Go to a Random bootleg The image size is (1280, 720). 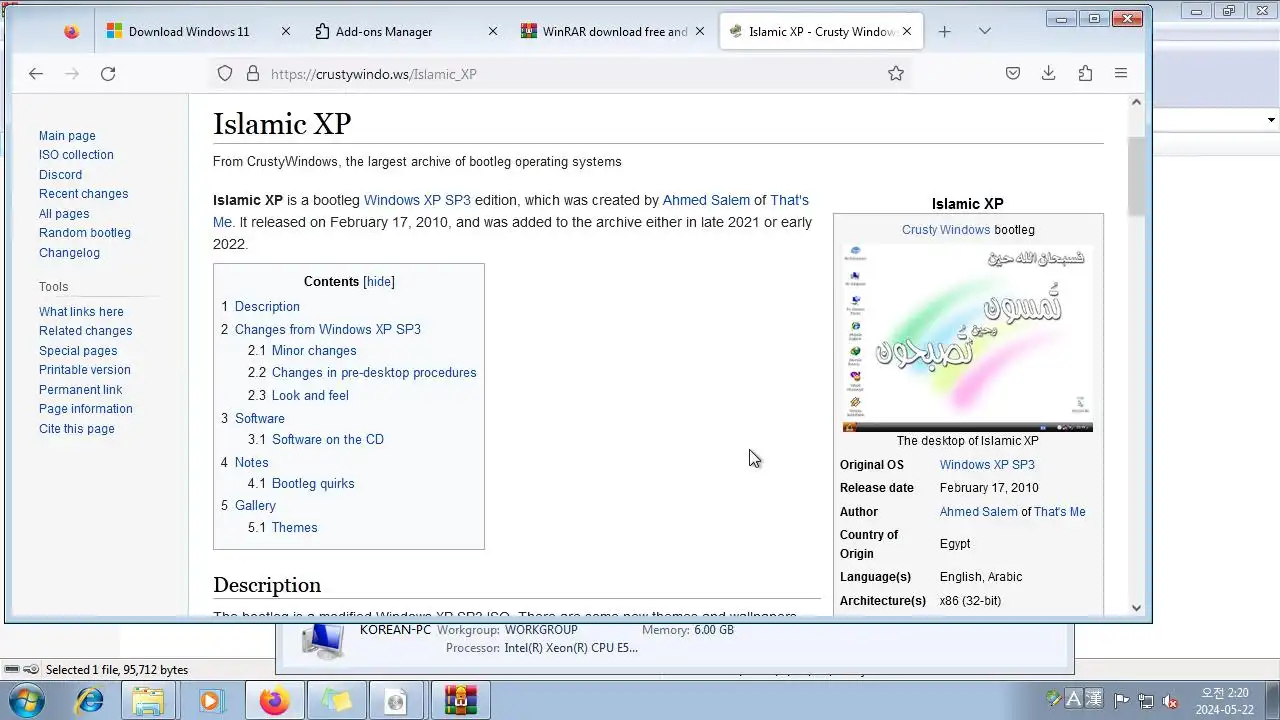(85, 233)
